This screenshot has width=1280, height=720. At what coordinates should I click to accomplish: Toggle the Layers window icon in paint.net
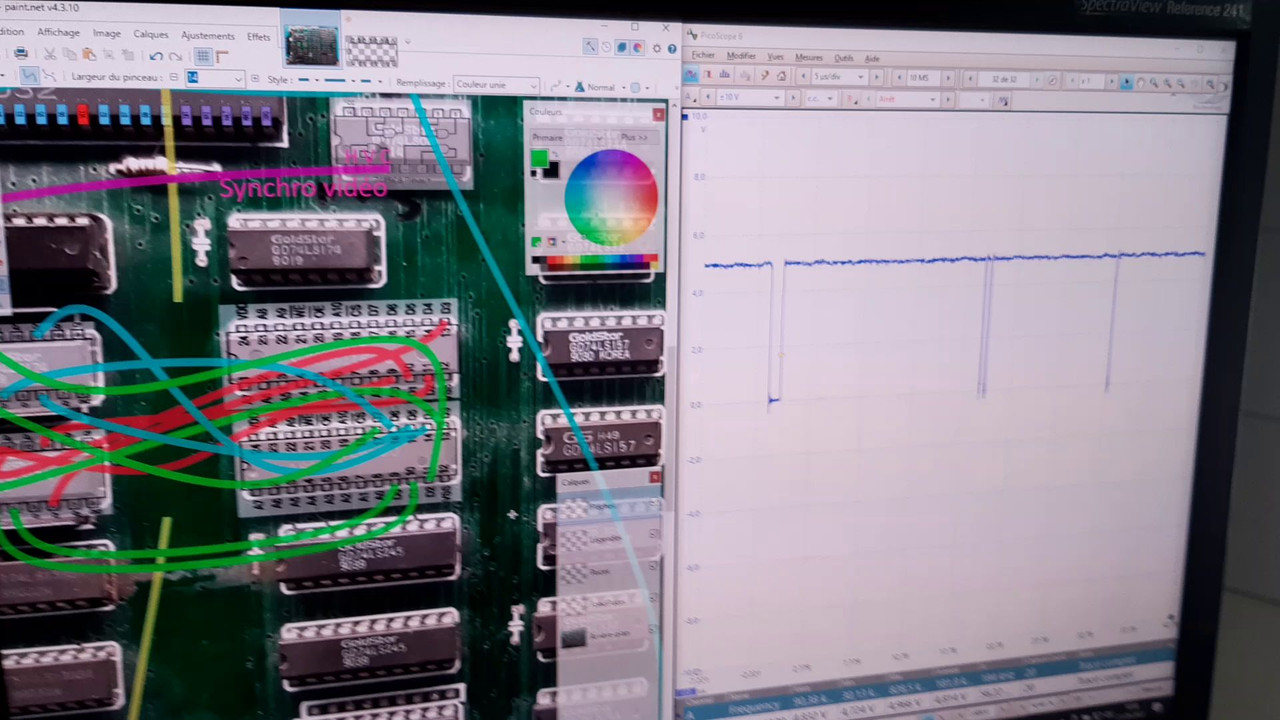(x=622, y=47)
